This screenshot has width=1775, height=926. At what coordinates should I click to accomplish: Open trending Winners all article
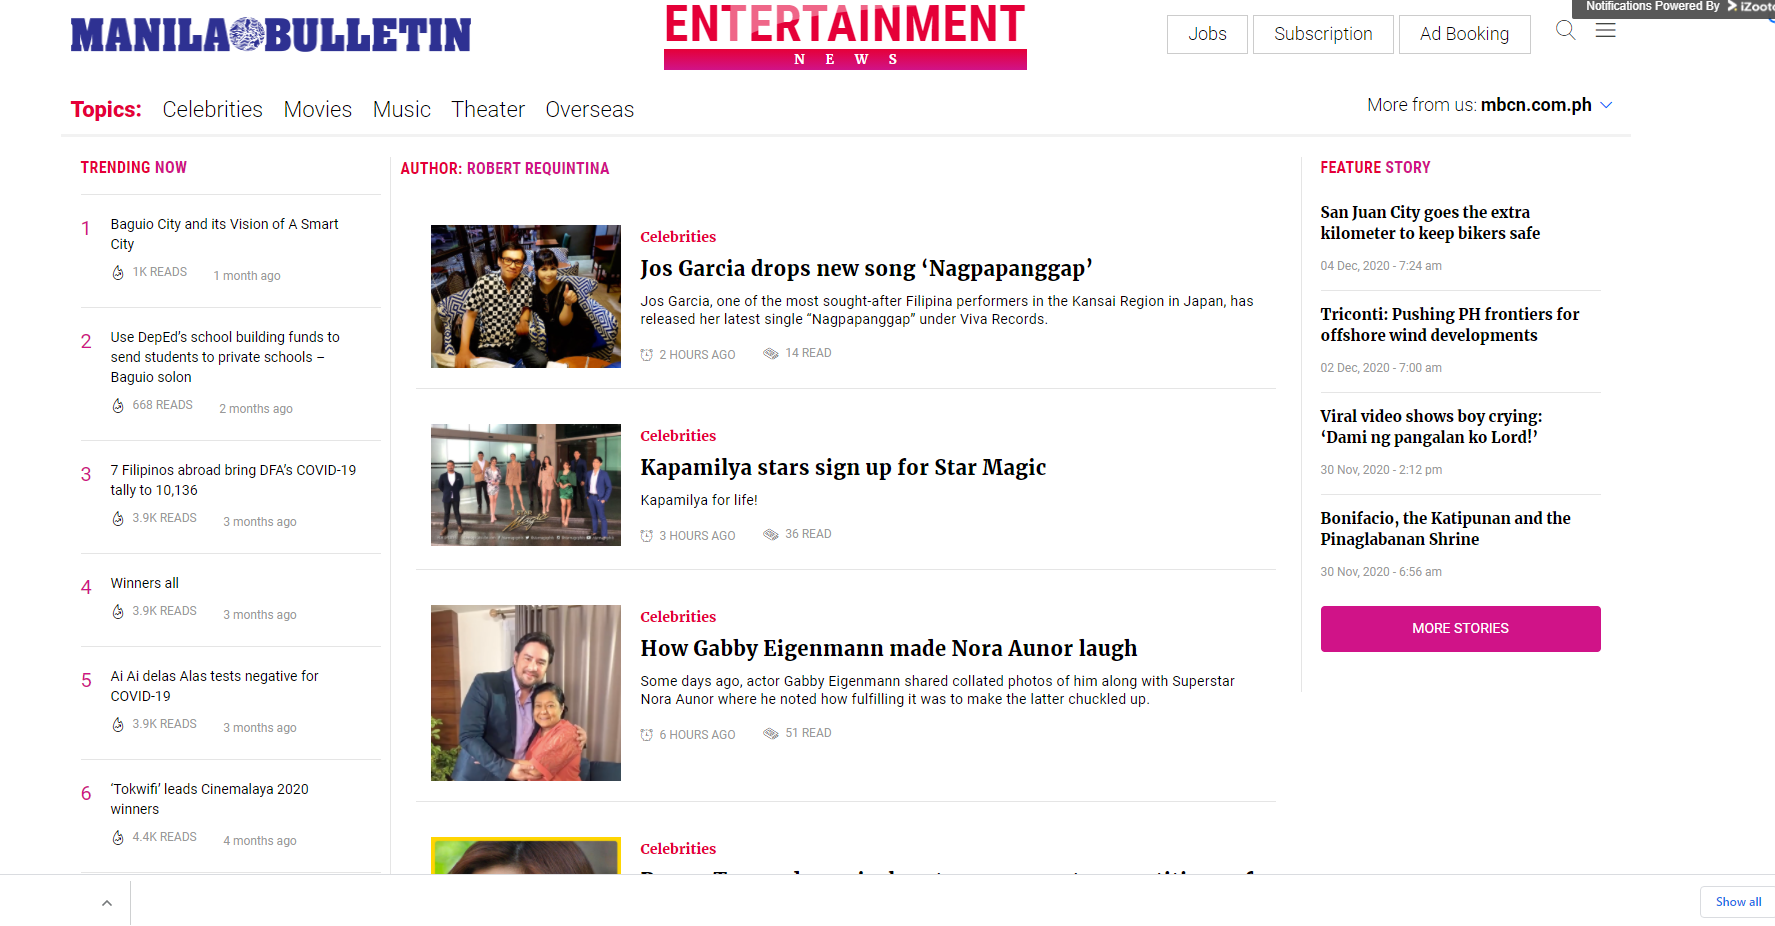[145, 583]
